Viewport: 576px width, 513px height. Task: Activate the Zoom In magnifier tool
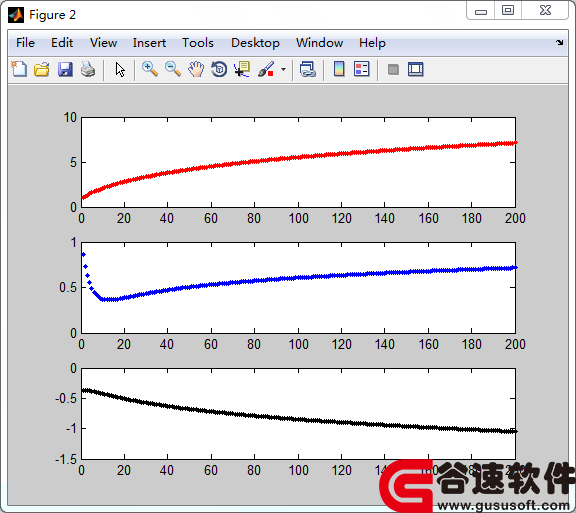click(150, 69)
